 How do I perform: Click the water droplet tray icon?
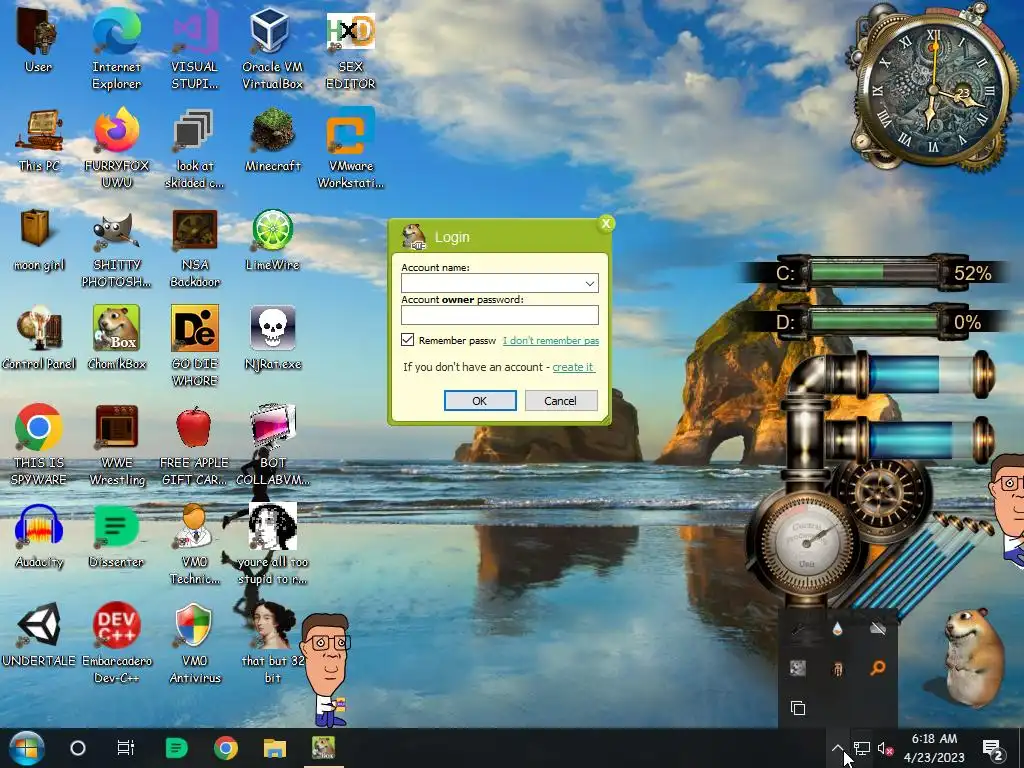click(x=838, y=628)
